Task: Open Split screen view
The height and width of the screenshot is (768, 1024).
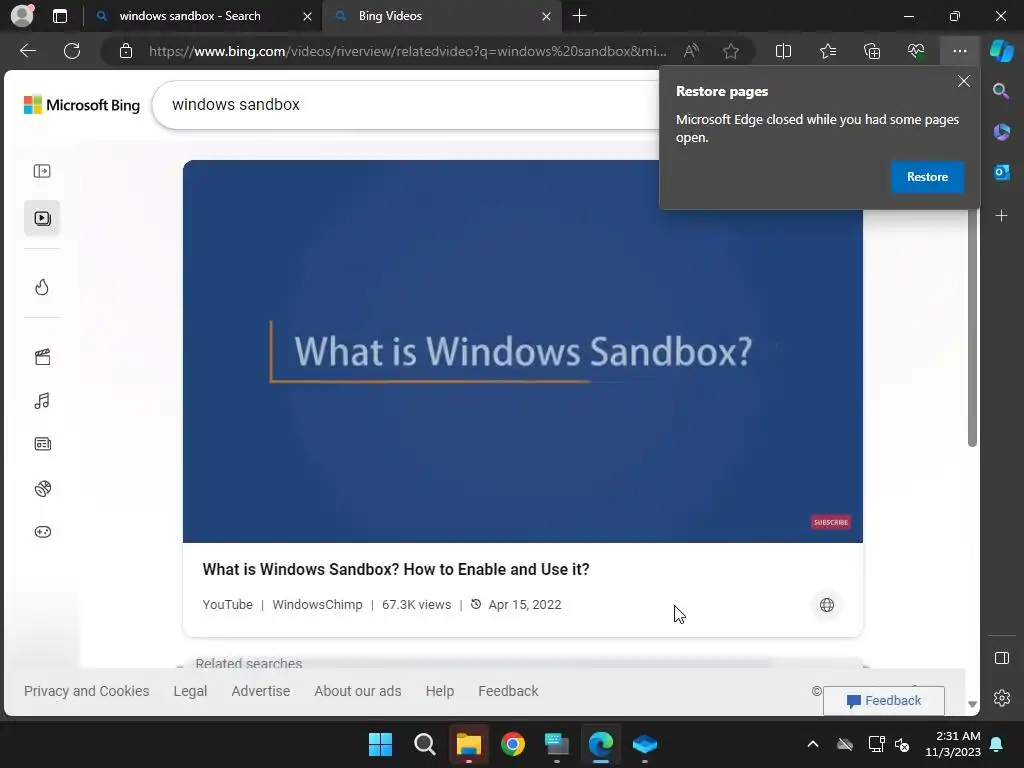Action: 783,51
